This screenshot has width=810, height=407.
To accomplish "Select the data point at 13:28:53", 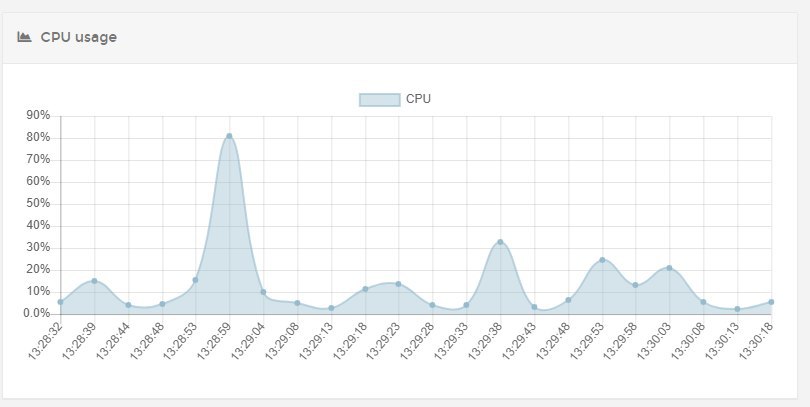I will (195, 280).
